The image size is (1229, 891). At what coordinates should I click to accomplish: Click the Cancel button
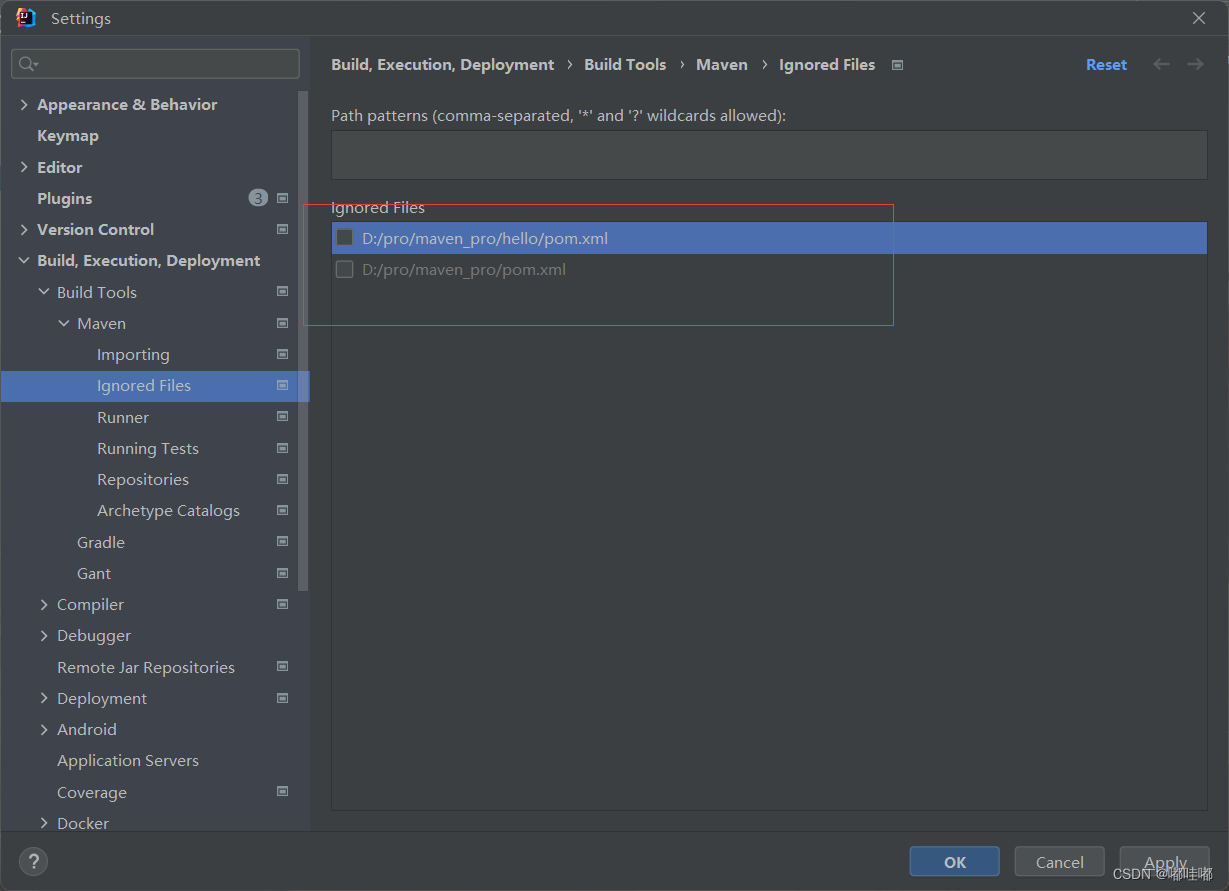click(x=1060, y=862)
